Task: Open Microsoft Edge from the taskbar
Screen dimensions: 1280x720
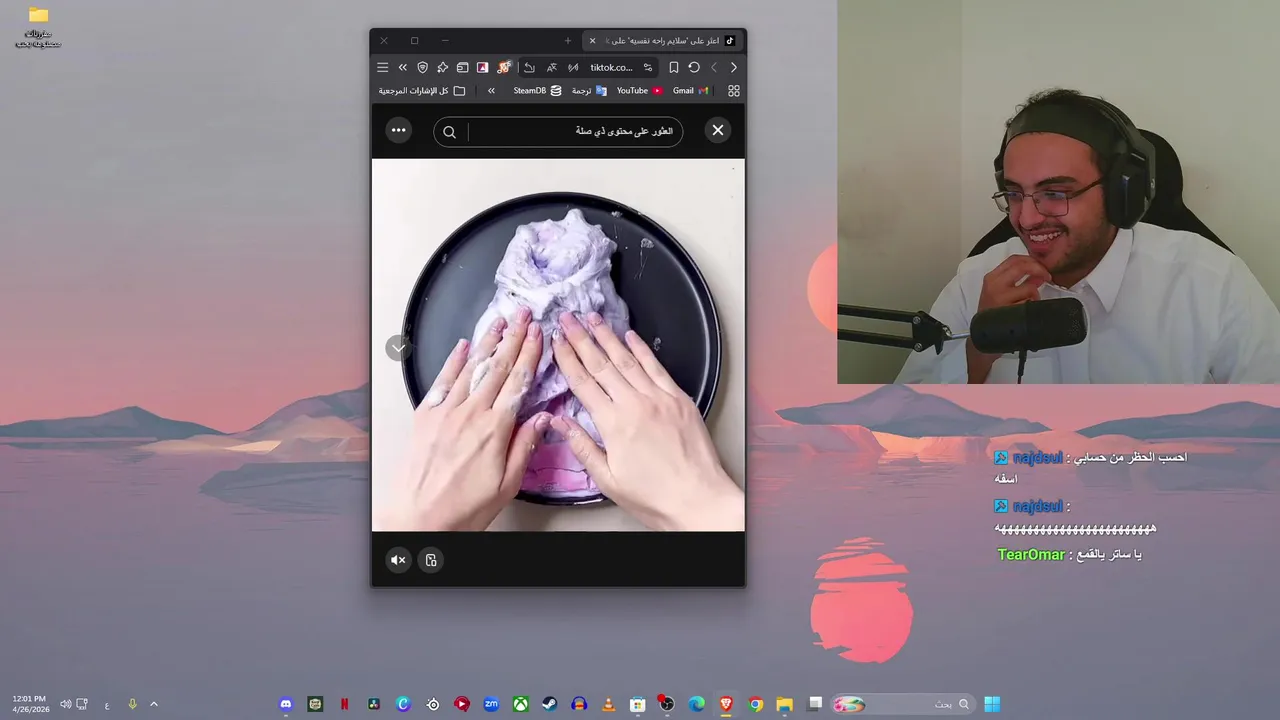Action: pyautogui.click(x=697, y=704)
